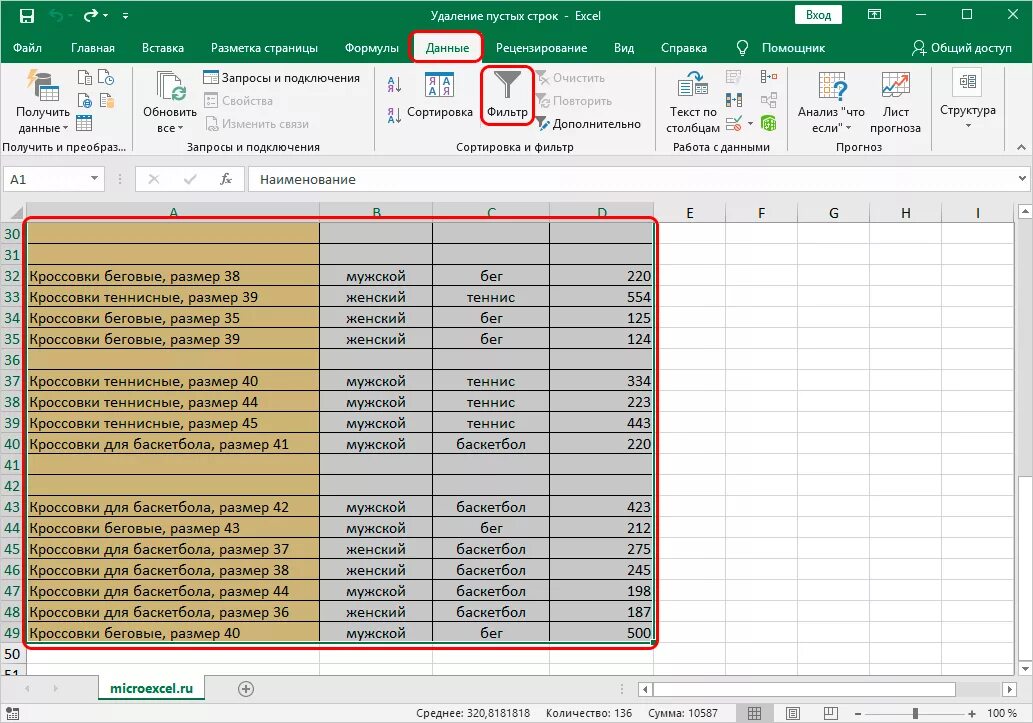Click Sort A to Z icon
Screen dimensions: 1033x723
tap(395, 84)
